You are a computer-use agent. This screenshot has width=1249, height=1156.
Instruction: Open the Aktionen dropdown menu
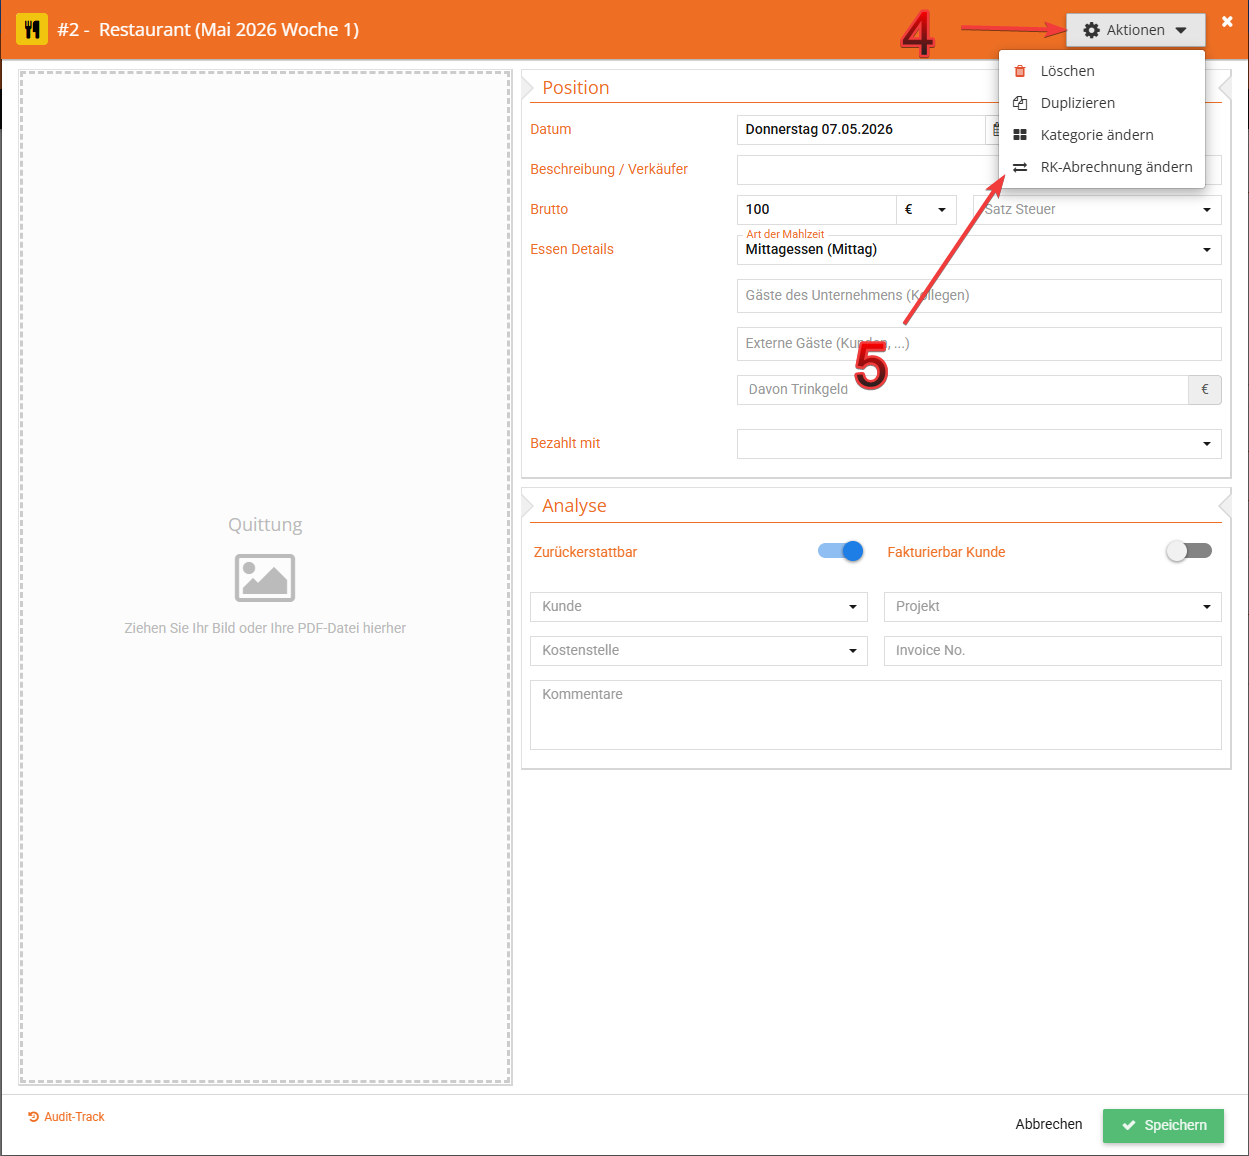coord(1135,30)
